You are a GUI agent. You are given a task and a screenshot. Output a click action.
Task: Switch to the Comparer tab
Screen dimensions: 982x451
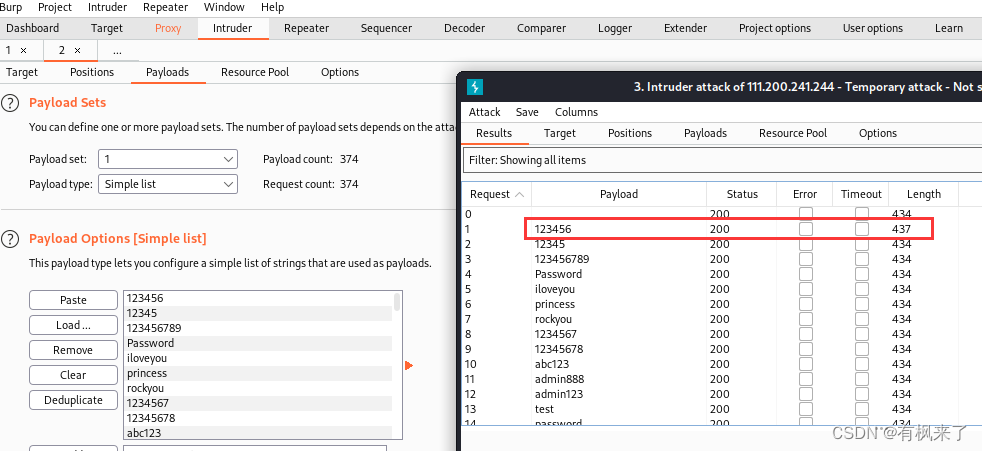tap(541, 28)
